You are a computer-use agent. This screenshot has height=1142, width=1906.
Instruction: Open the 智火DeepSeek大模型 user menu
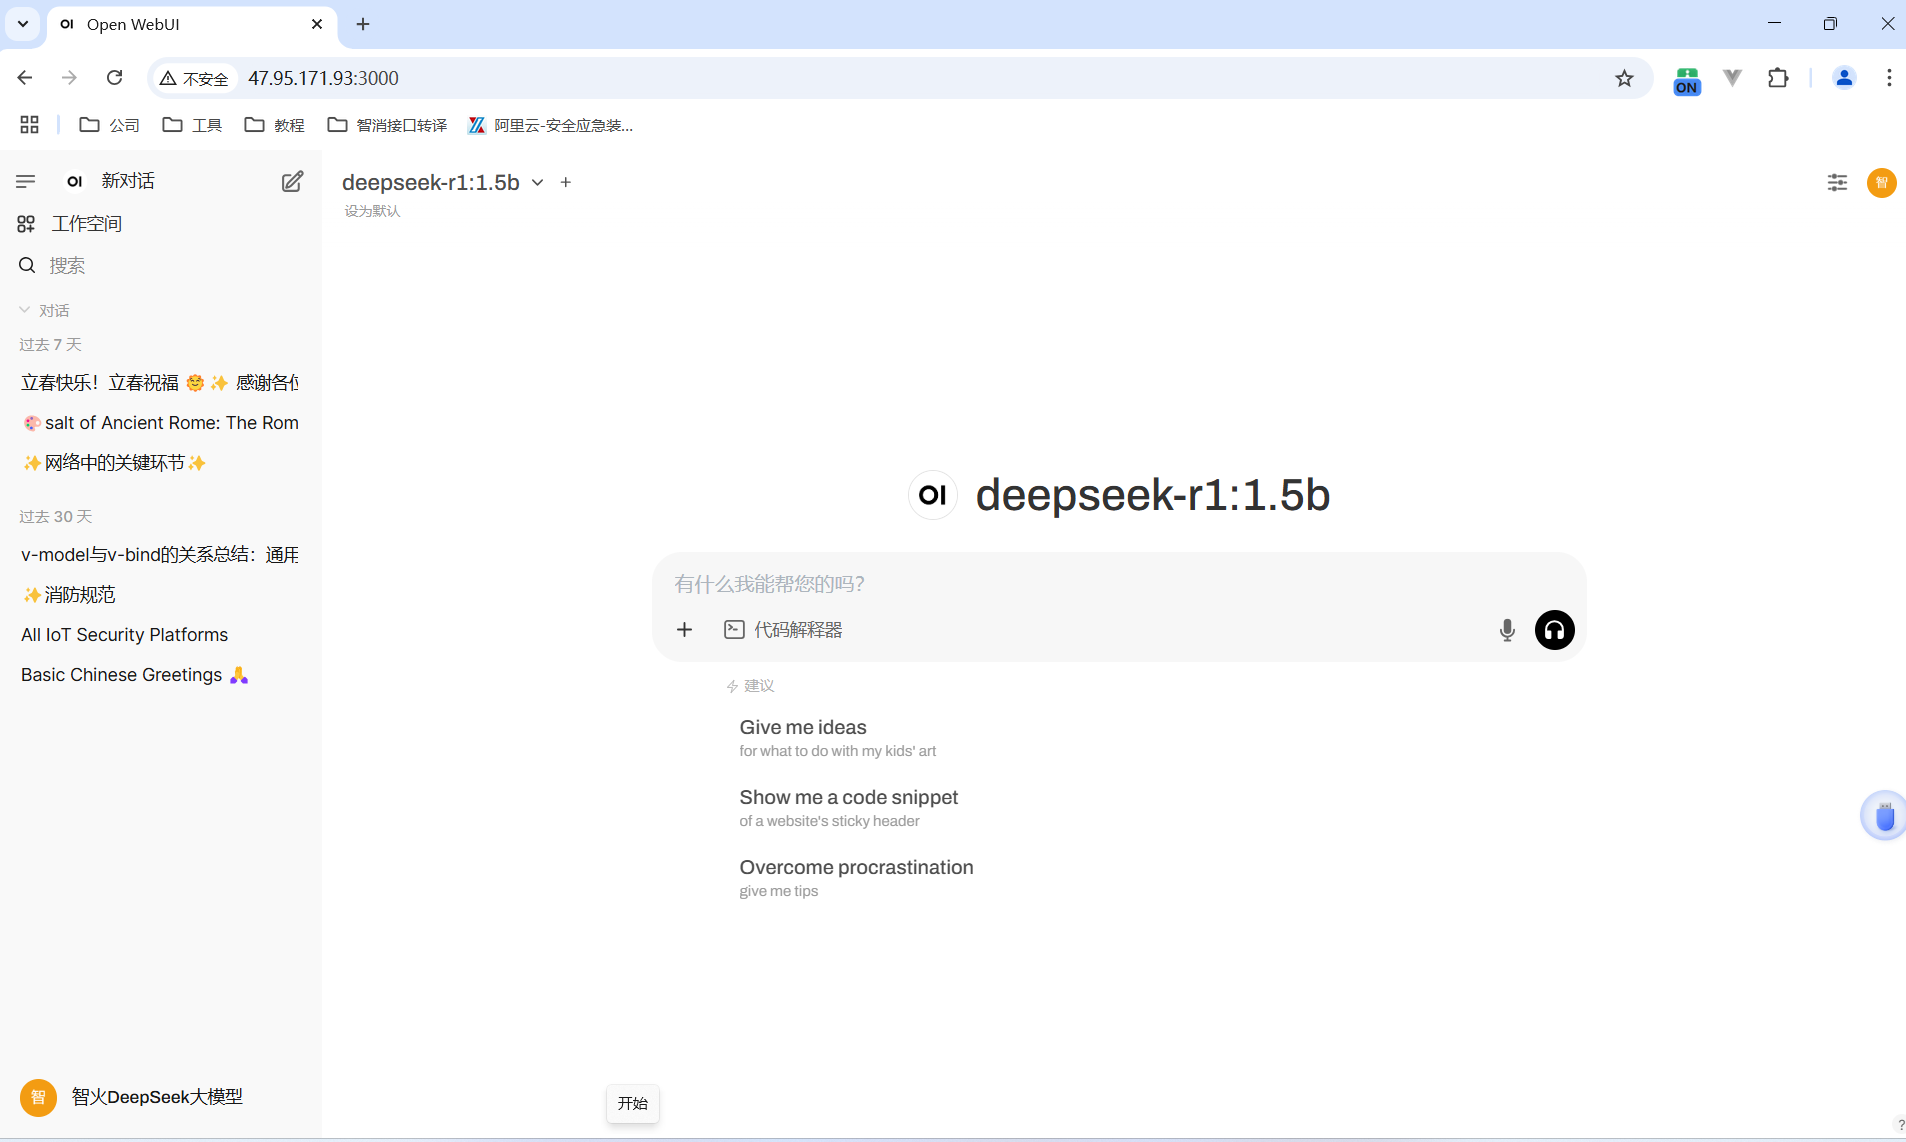click(x=132, y=1097)
